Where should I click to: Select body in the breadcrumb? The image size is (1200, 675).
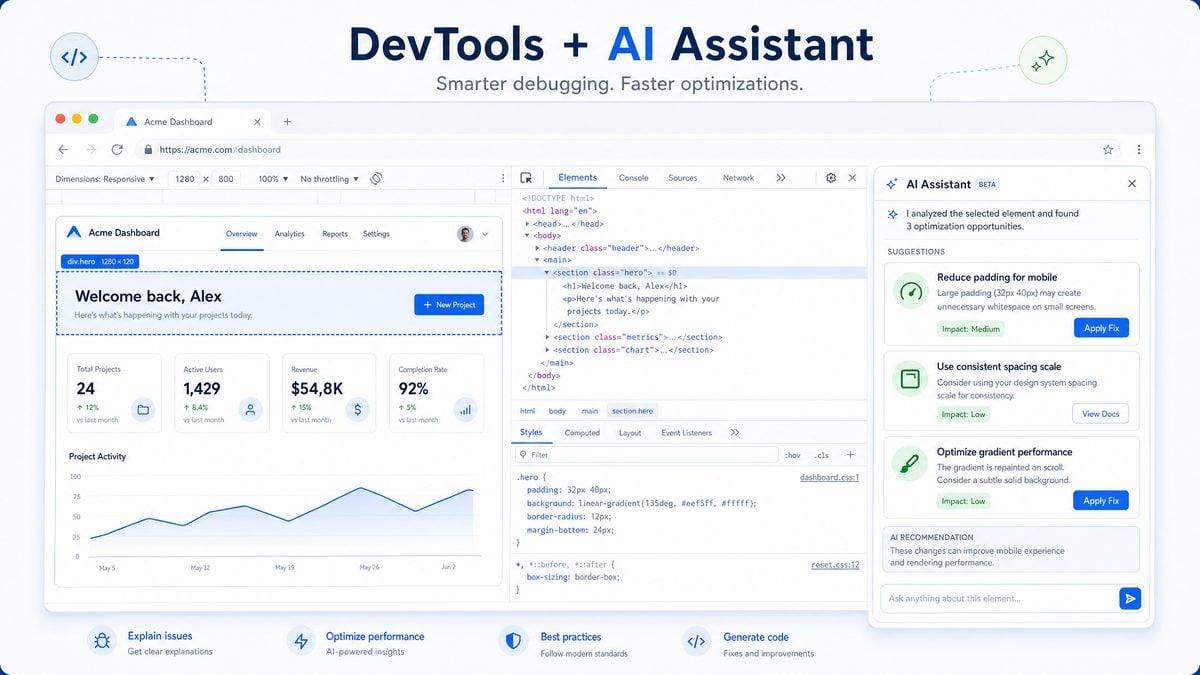(x=557, y=411)
